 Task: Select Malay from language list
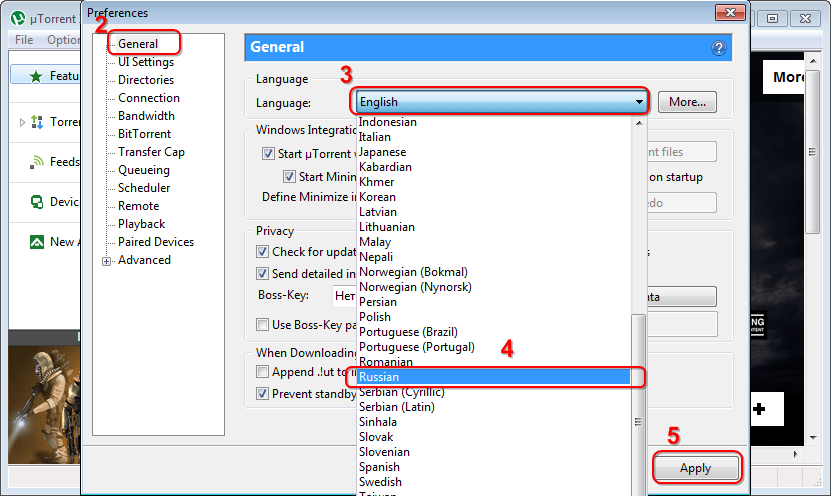(x=494, y=242)
